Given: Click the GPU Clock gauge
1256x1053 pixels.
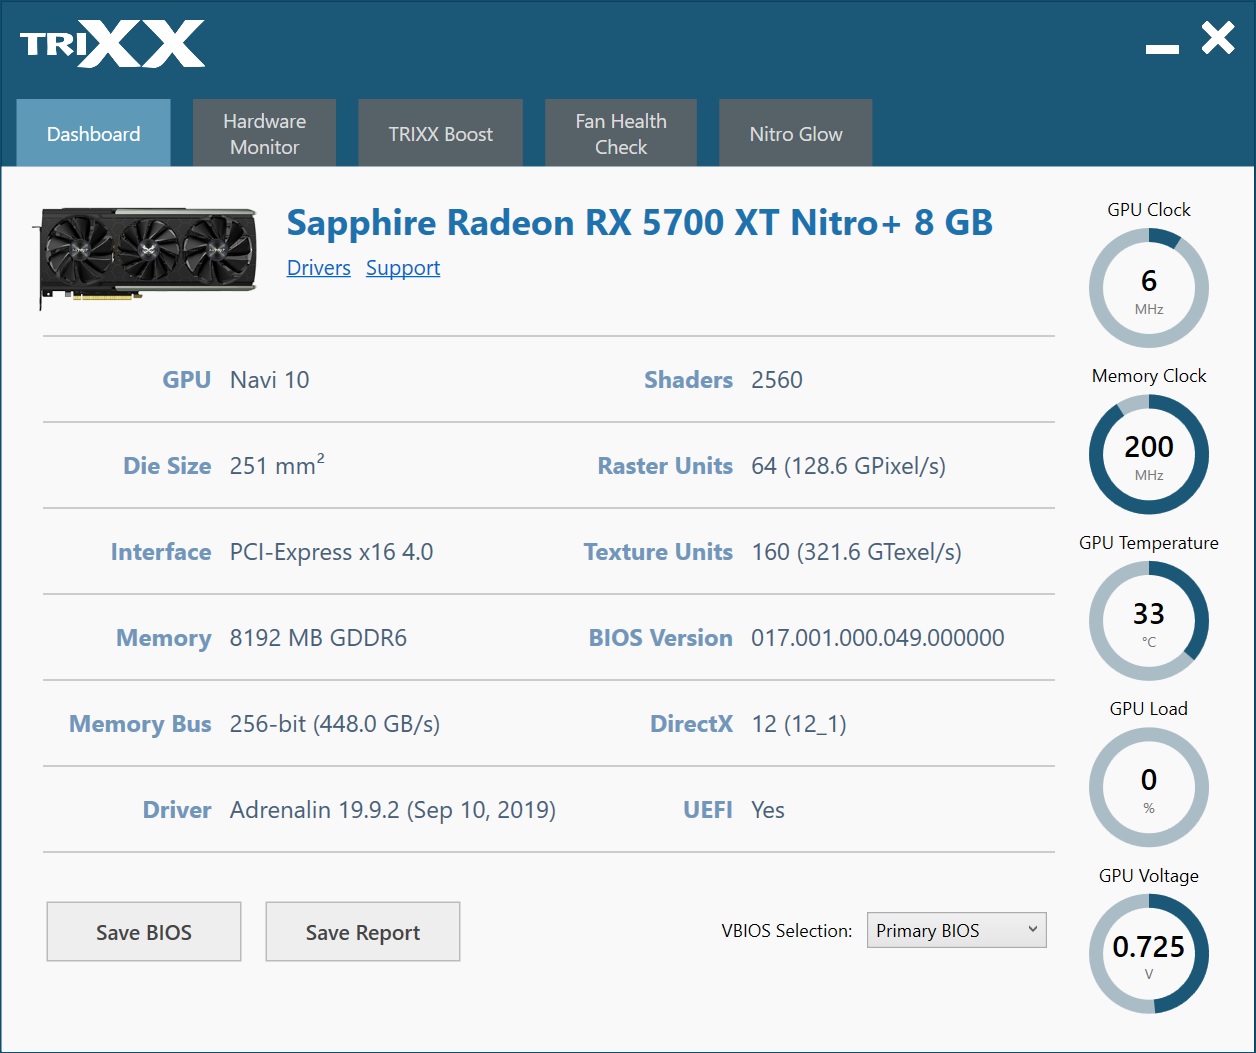Looking at the screenshot, I should click(1149, 288).
